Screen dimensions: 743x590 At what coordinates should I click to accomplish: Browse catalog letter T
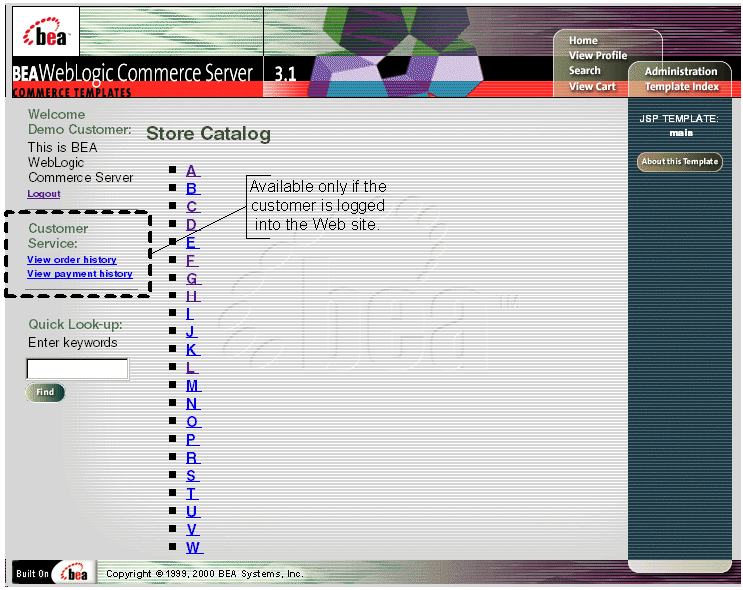tap(191, 494)
